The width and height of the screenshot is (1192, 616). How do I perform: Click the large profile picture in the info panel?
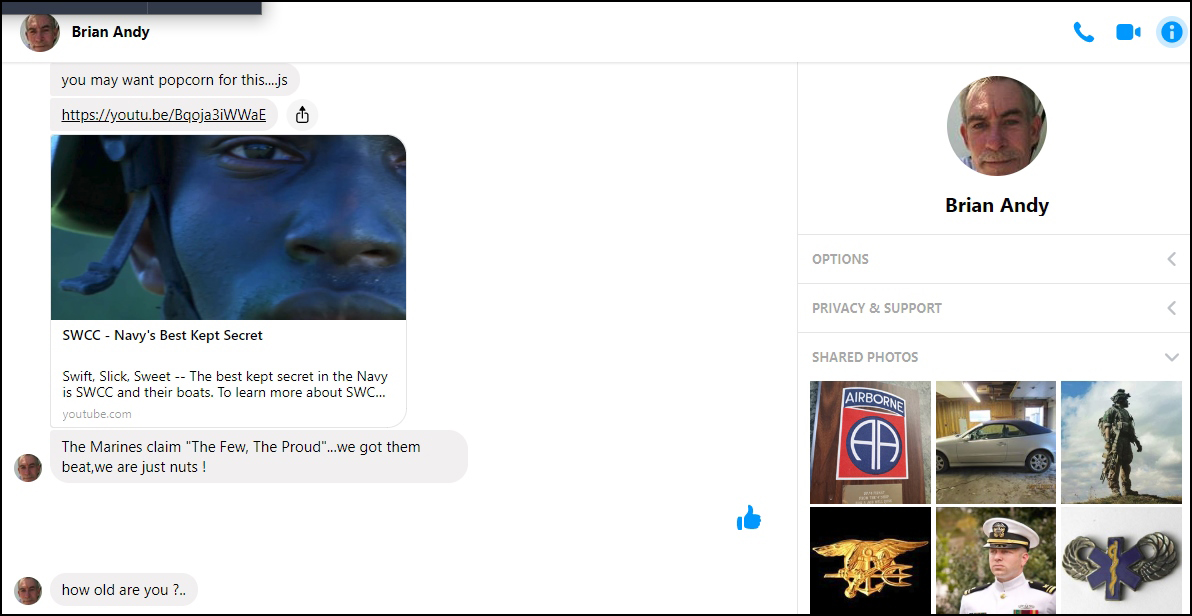[996, 126]
